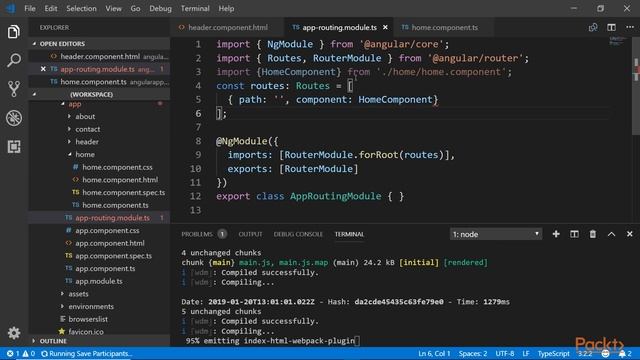The height and width of the screenshot is (360, 640).
Task: Close the terminal panel
Action: tap(630, 234)
